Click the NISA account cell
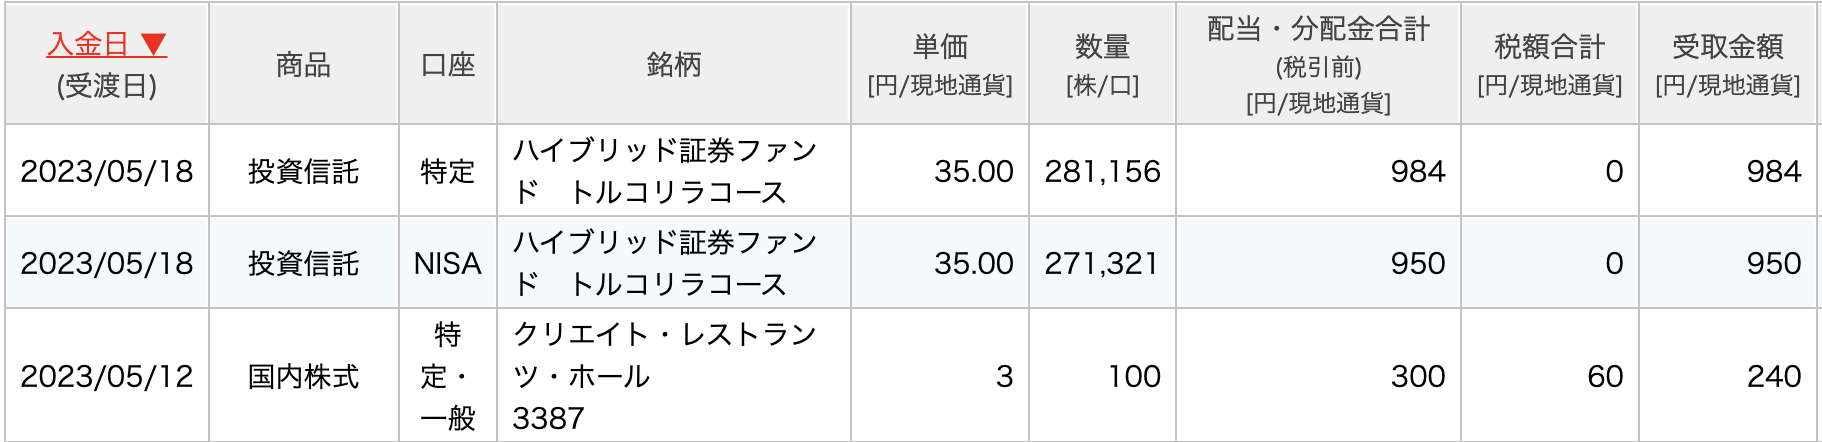This screenshot has height=442, width=1822. pyautogui.click(x=447, y=263)
